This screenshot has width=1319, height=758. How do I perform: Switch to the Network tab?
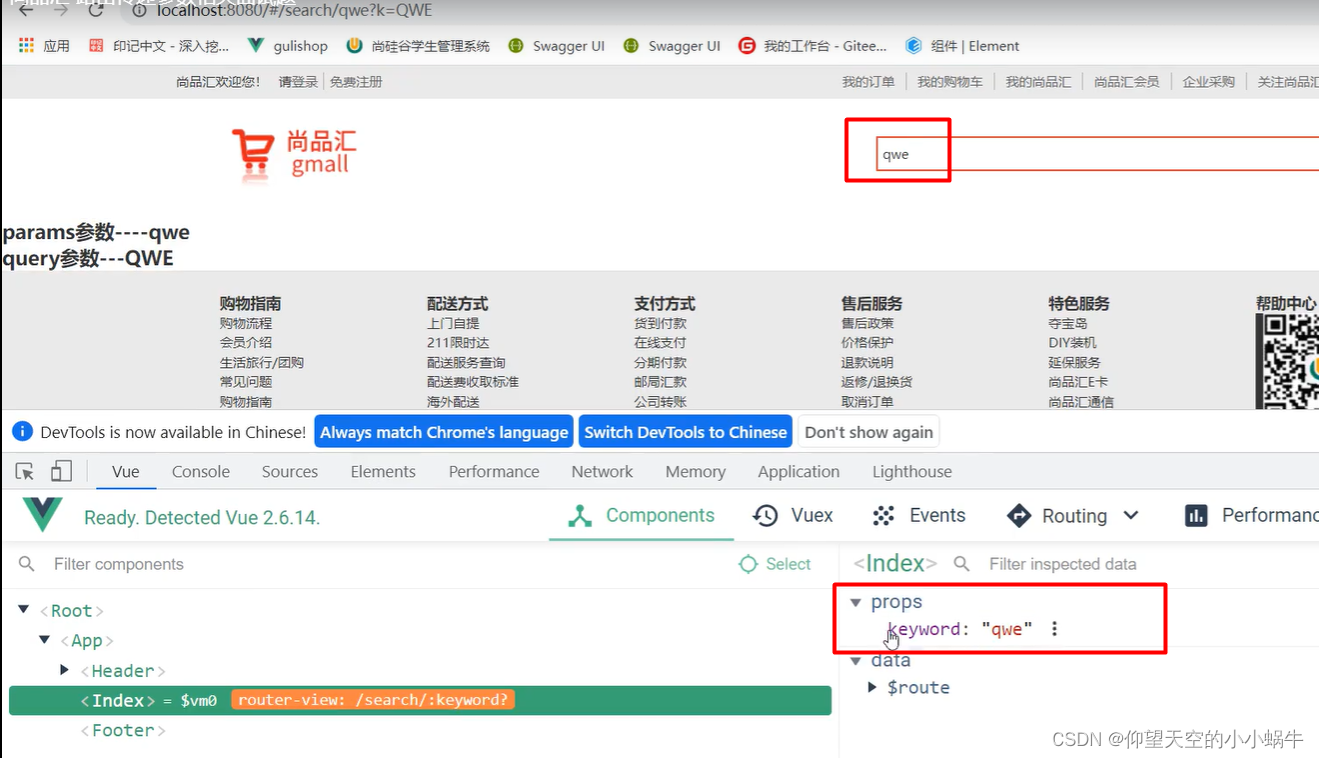click(602, 471)
